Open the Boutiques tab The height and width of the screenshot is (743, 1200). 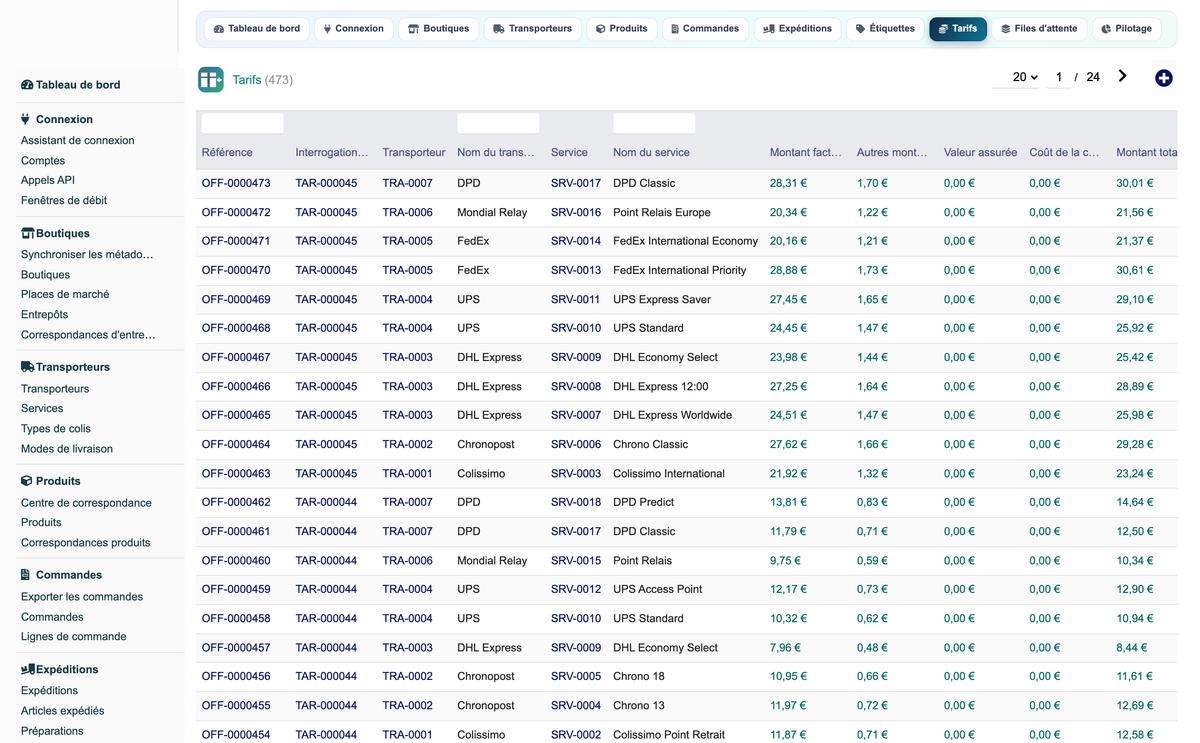click(x=438, y=29)
